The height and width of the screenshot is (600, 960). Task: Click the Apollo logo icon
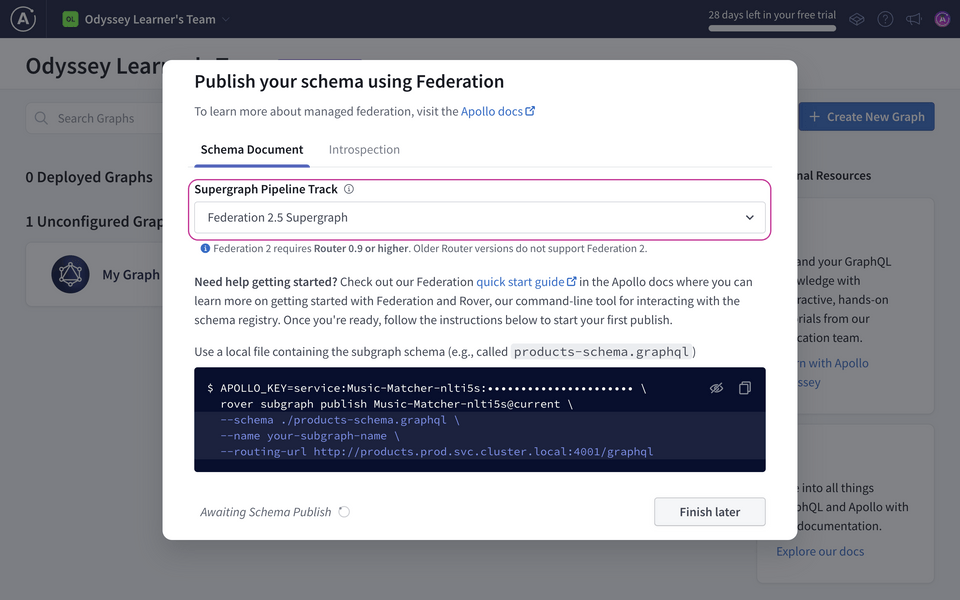click(23, 19)
